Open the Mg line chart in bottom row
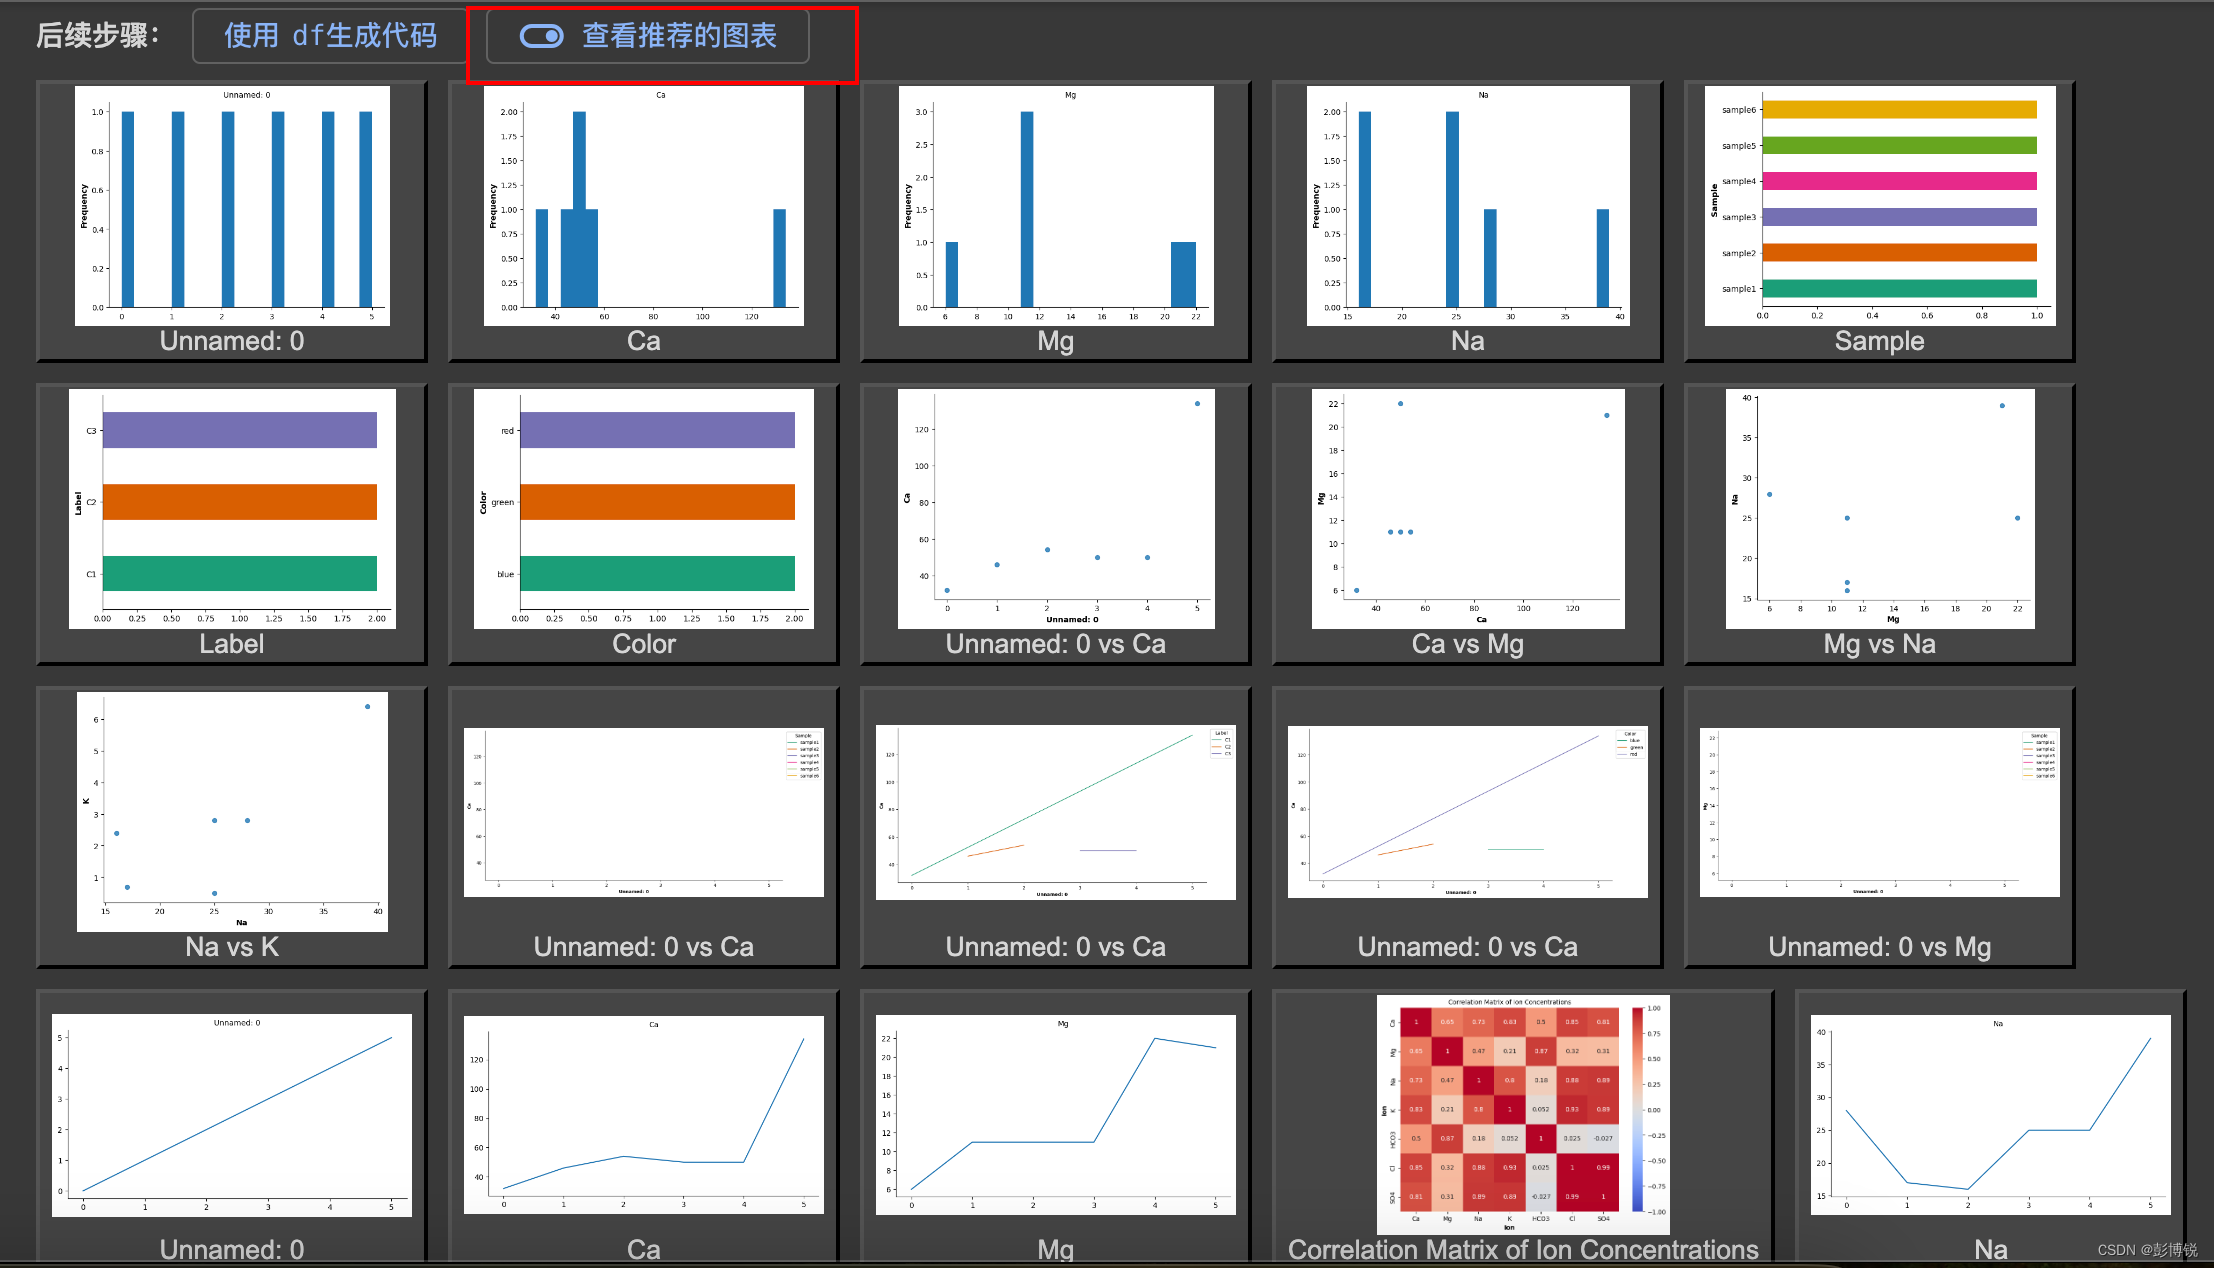 [x=1055, y=1115]
